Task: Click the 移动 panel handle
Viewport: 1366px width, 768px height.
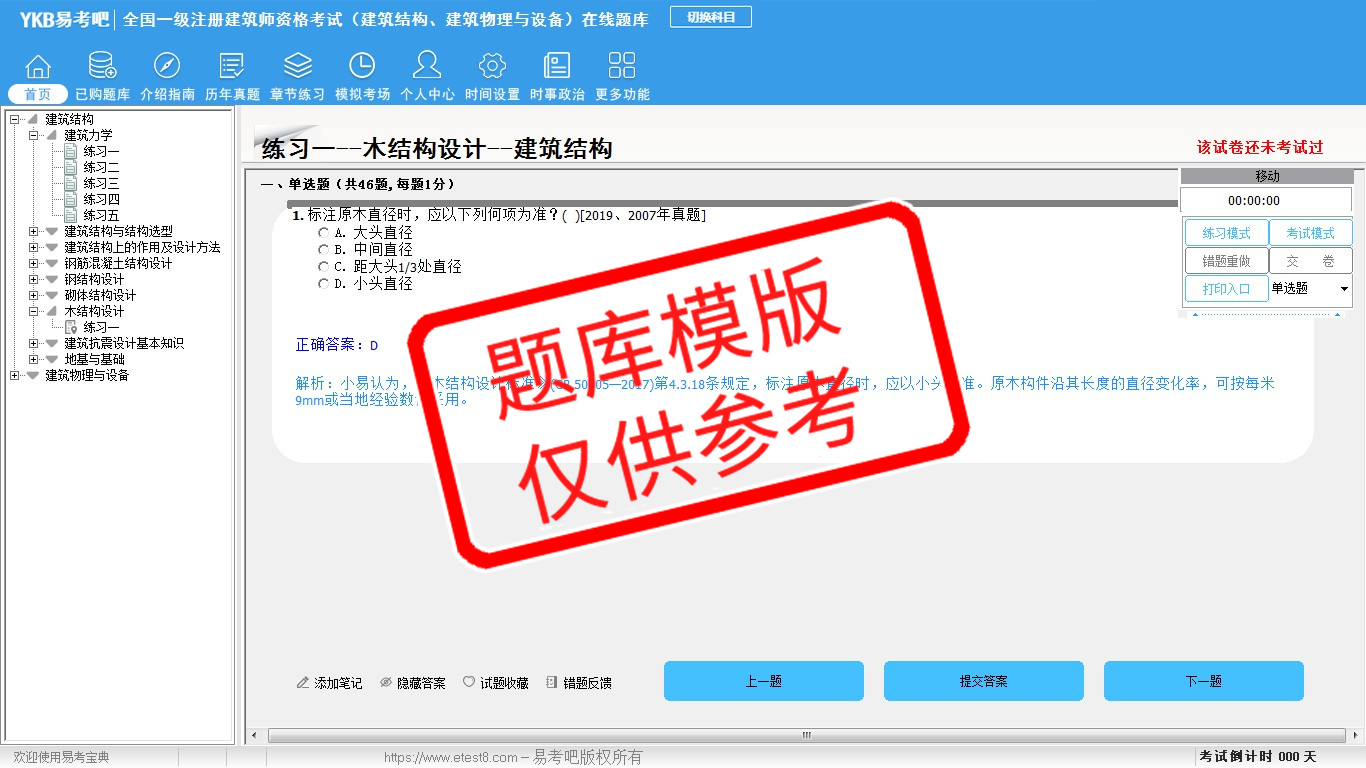Action: pyautogui.click(x=1267, y=176)
